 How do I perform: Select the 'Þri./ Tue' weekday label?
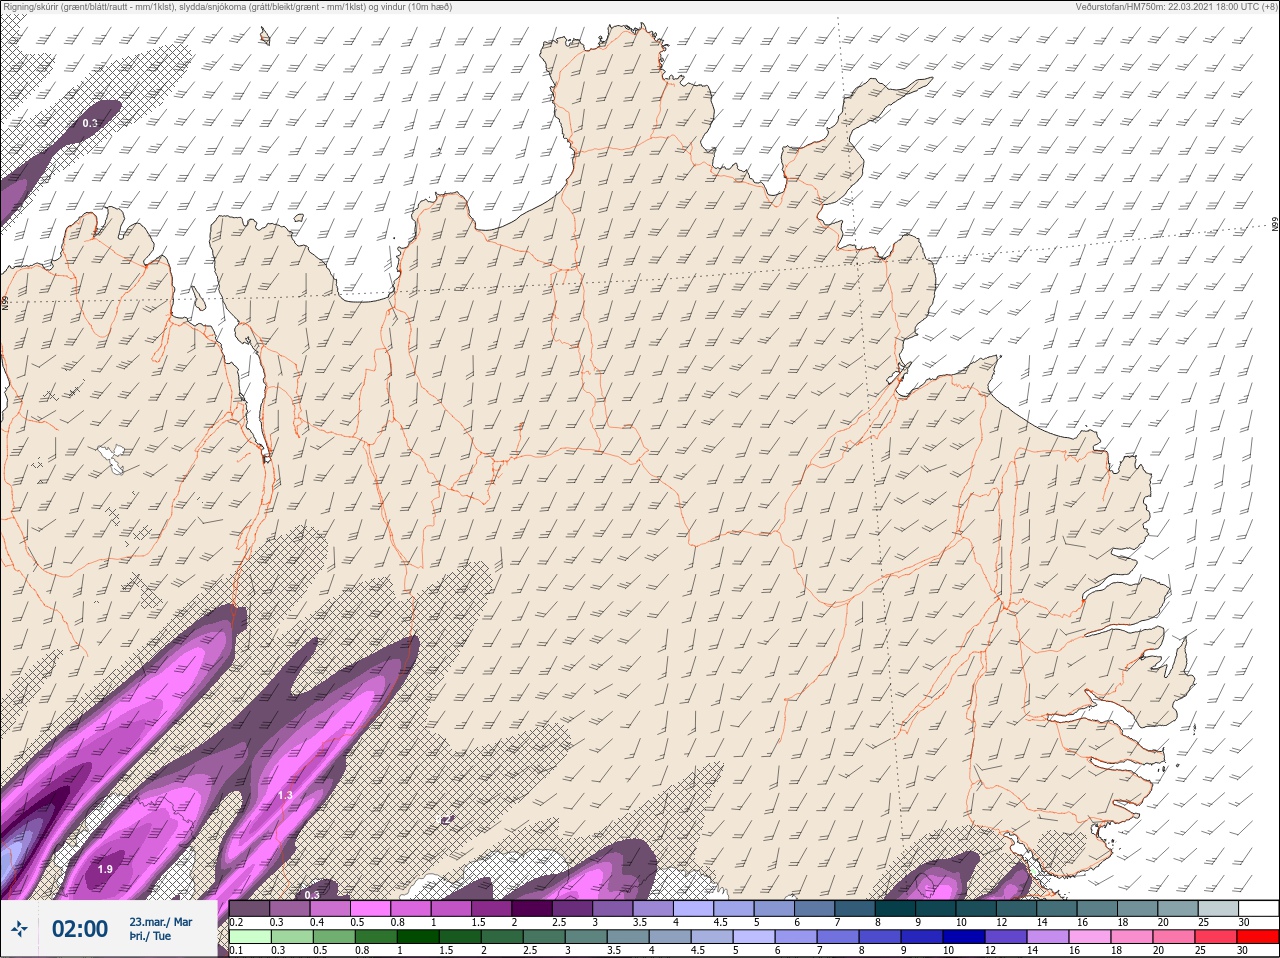click(x=150, y=936)
